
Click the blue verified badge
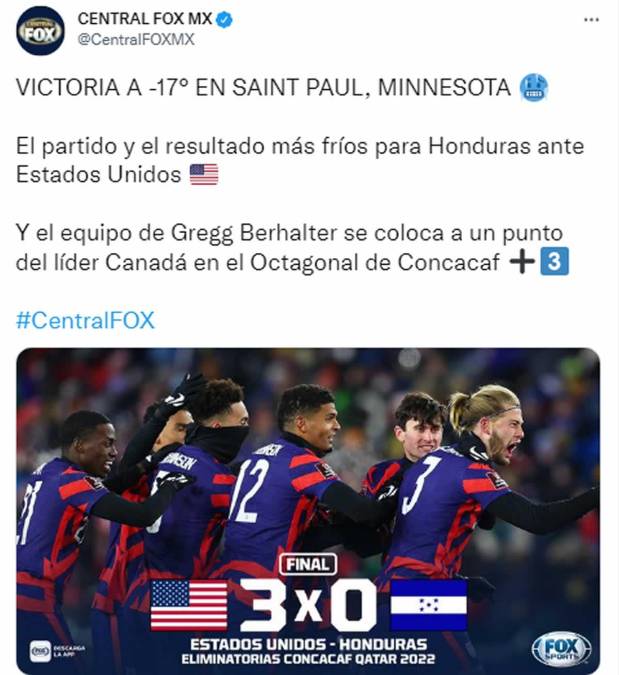224,20
